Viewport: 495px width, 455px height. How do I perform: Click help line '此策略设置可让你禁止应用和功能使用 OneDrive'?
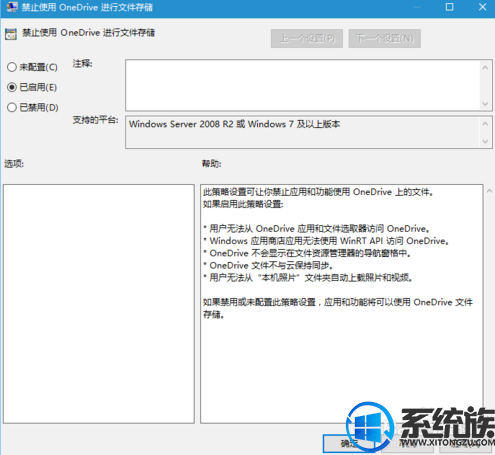pos(318,192)
